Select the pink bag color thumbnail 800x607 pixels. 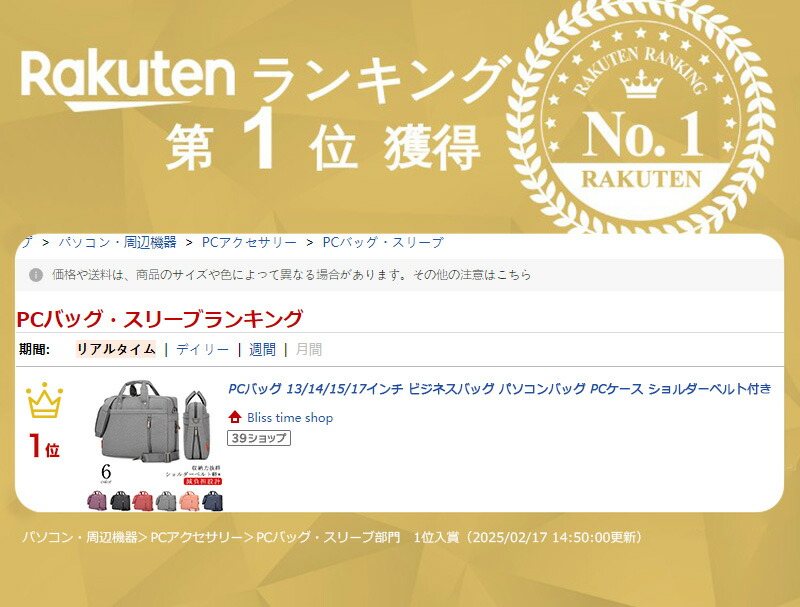(189, 500)
